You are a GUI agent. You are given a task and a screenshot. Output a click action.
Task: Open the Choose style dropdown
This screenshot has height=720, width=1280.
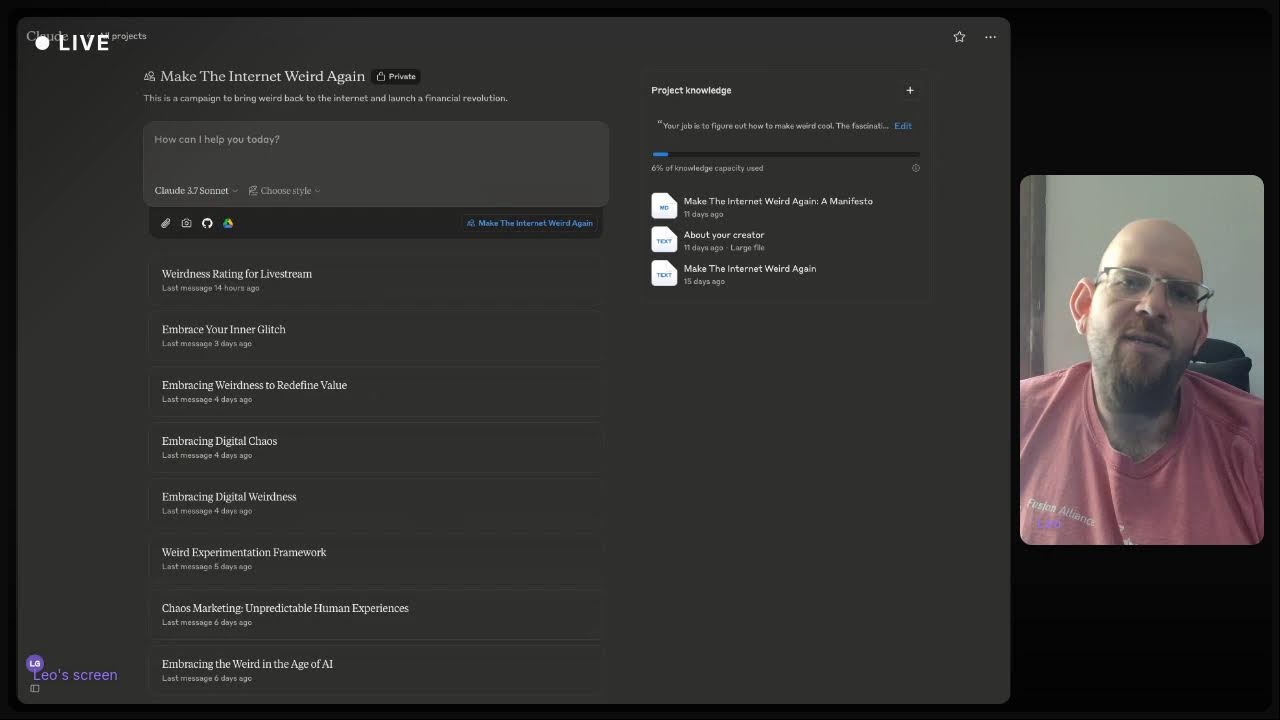pos(285,190)
